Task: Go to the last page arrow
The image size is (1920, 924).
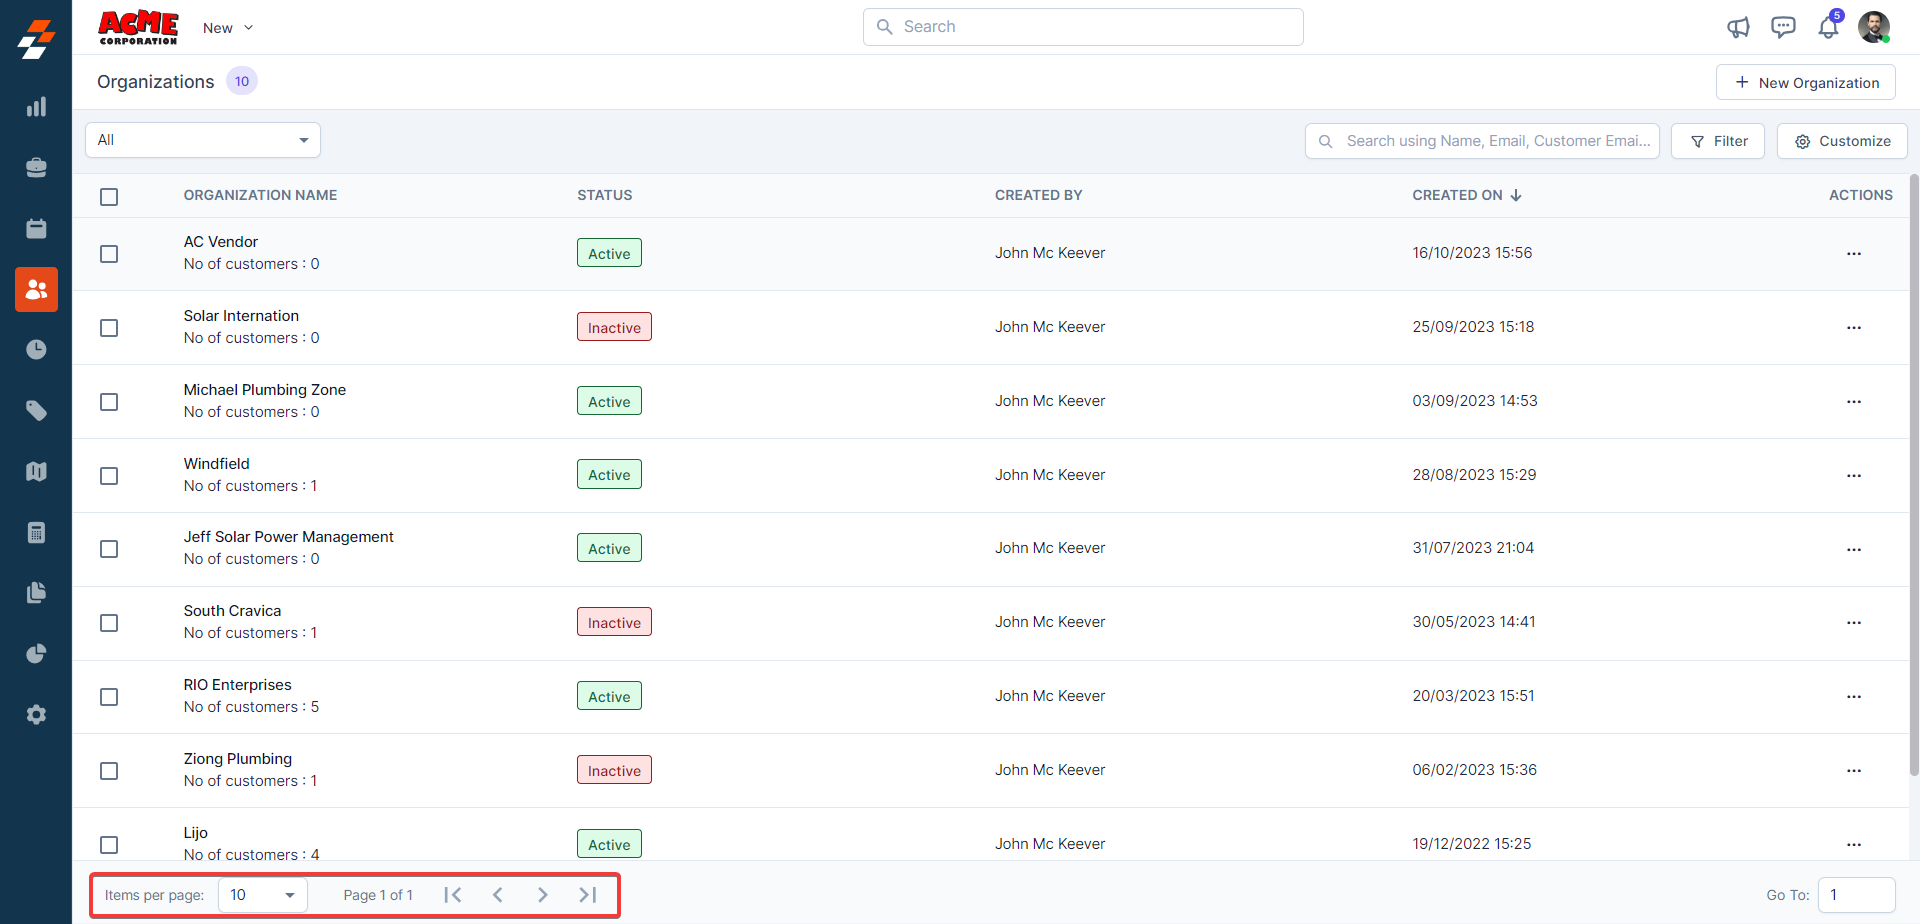Action: [588, 895]
